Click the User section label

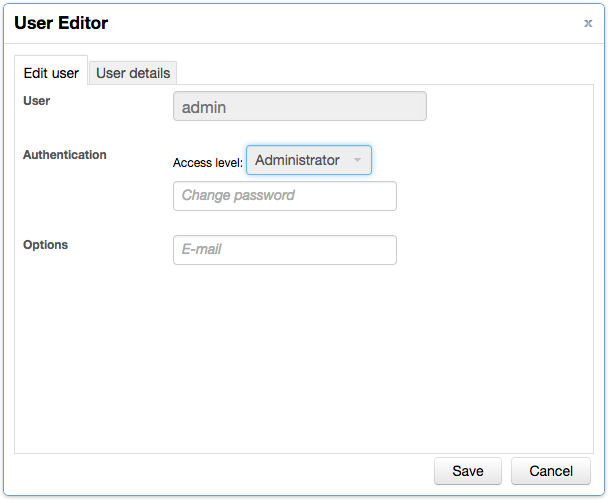(37, 101)
